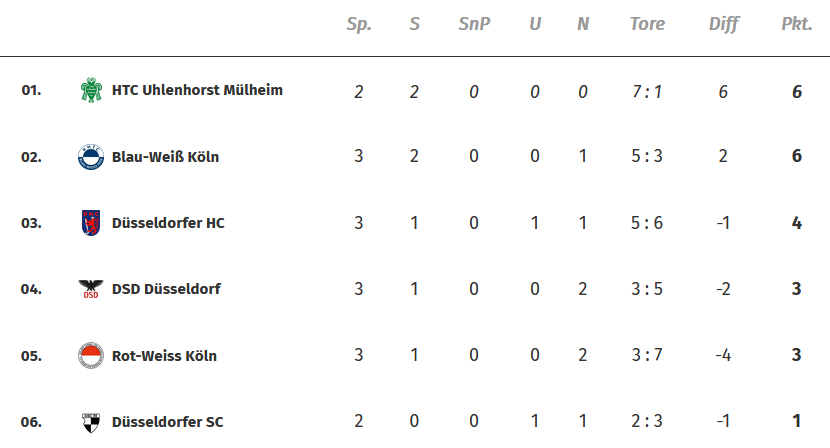Click the 7:1 goals value for Mülheim
830x448 pixels.
(647, 92)
